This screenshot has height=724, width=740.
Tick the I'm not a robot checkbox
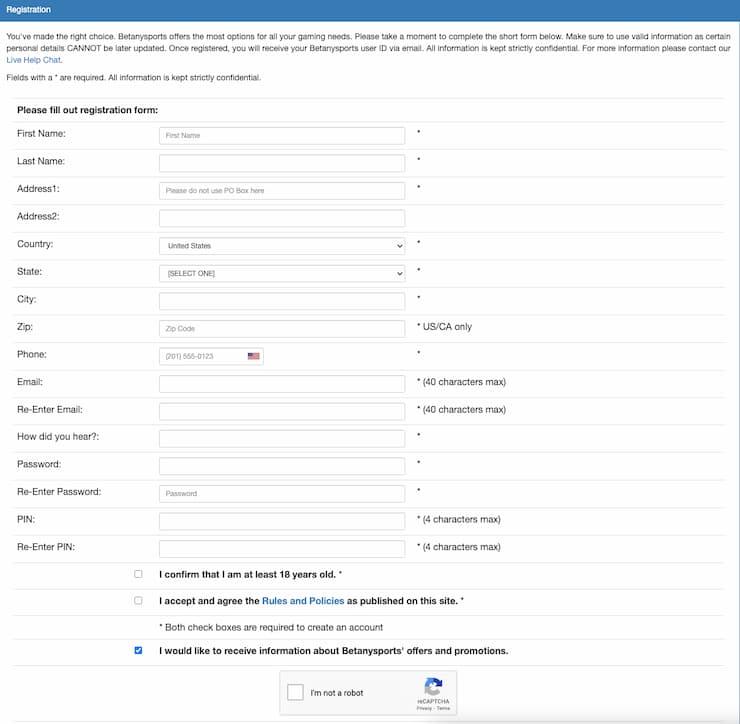[x=295, y=692]
